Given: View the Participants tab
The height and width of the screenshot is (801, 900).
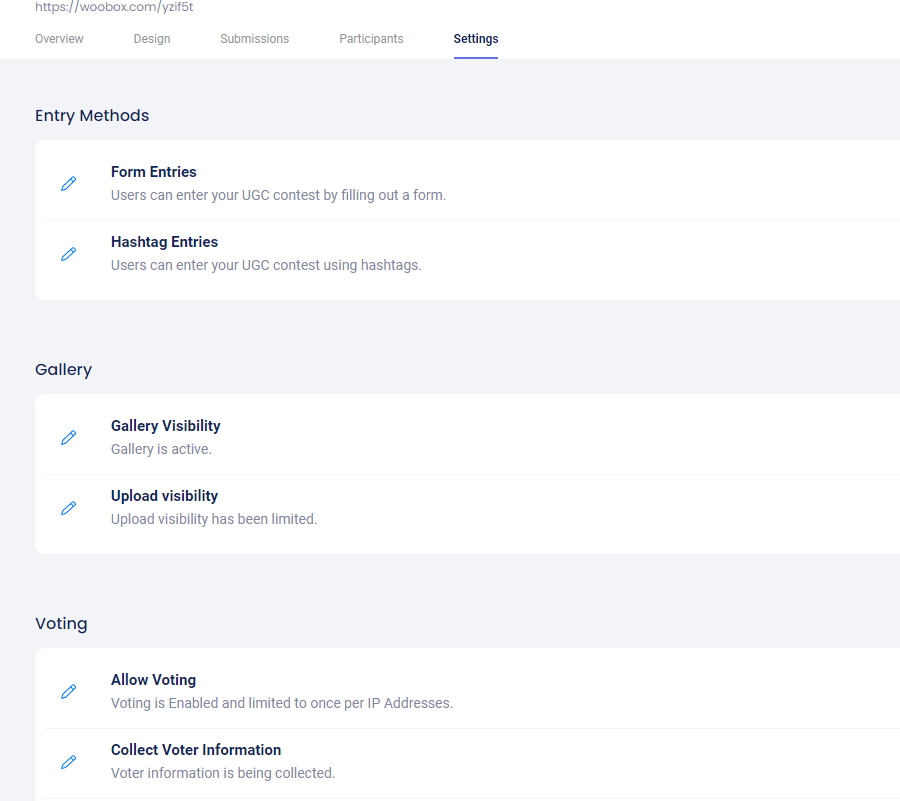Looking at the screenshot, I should pyautogui.click(x=371, y=39).
